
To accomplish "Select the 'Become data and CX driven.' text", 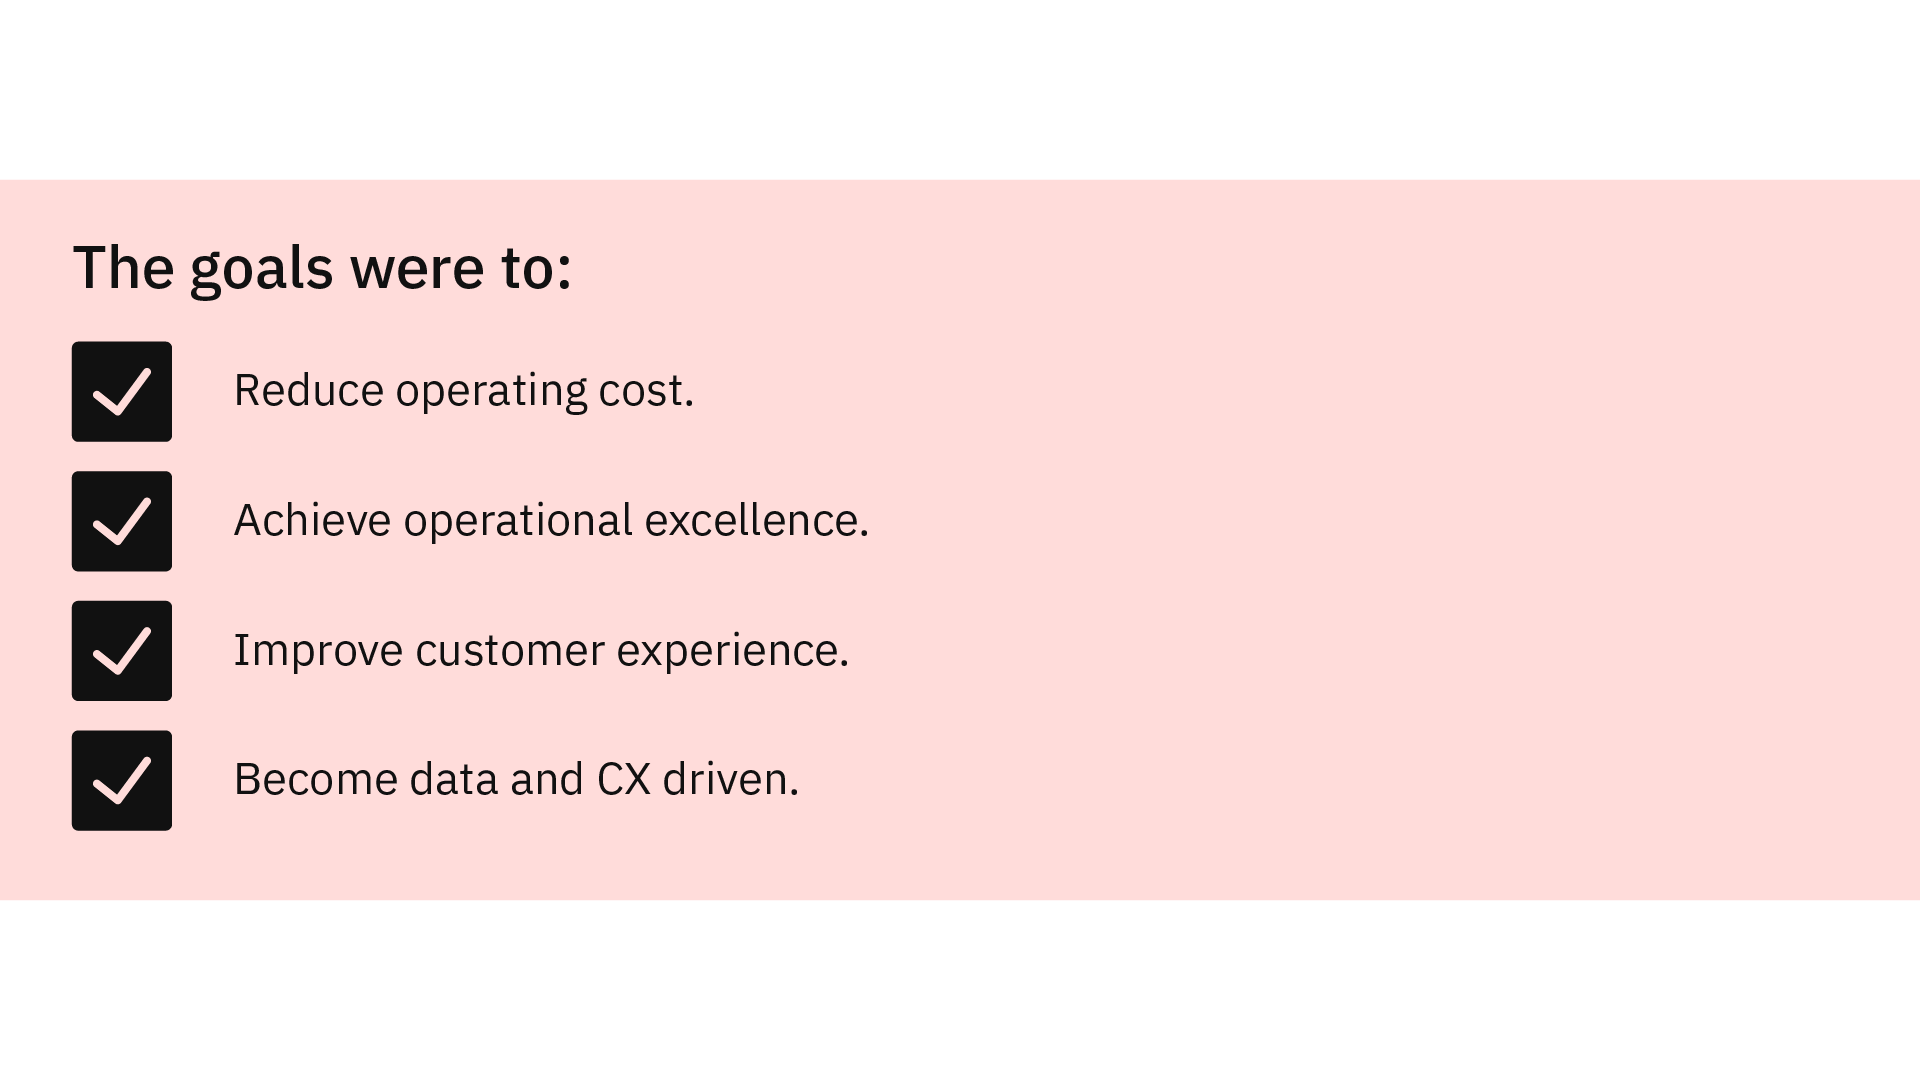I will click(517, 780).
